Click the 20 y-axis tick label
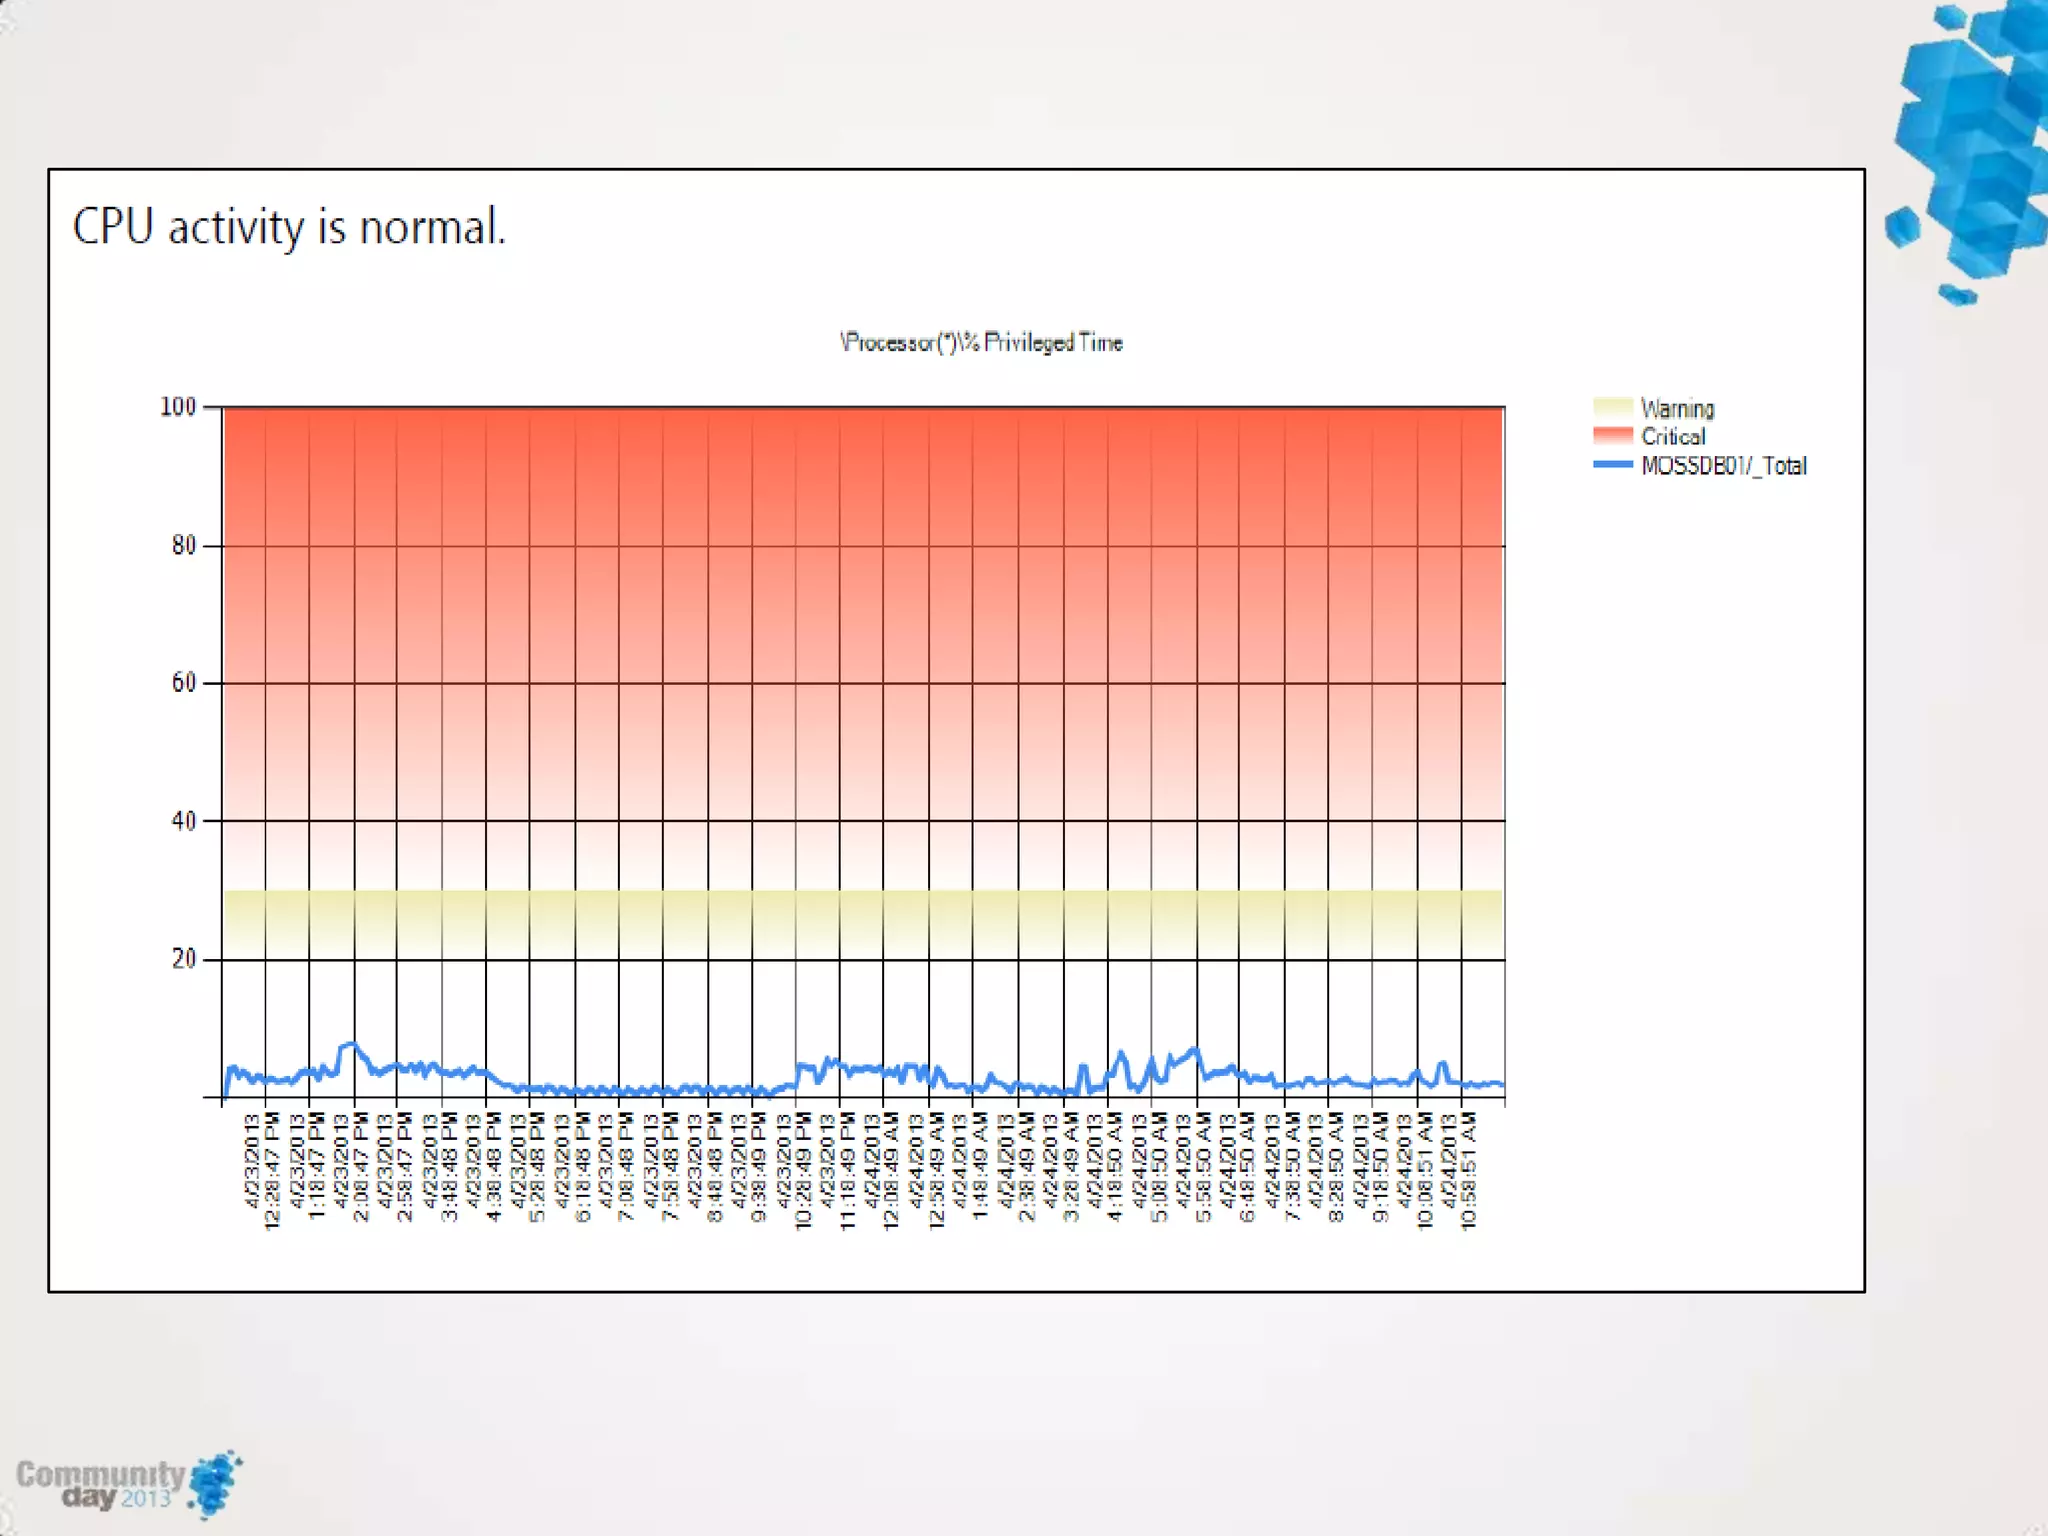 click(183, 959)
